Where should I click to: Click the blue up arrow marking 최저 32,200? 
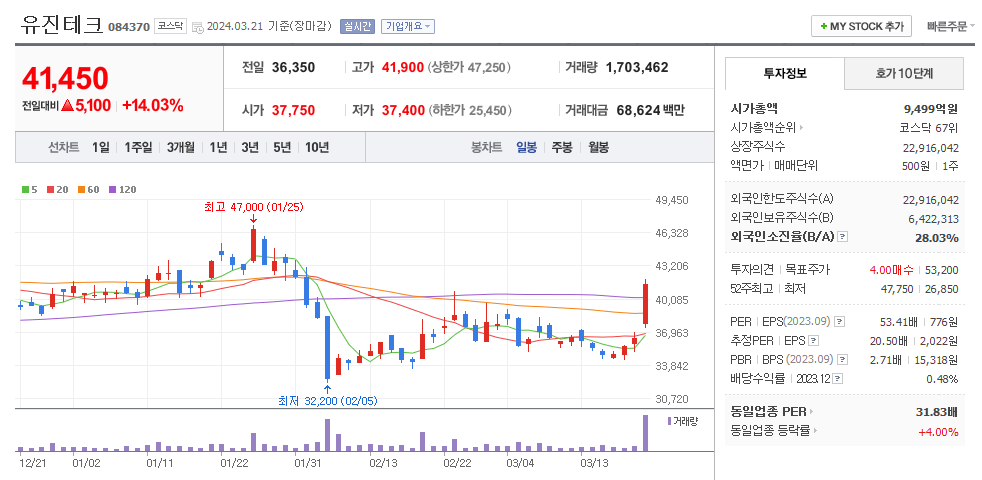327,389
